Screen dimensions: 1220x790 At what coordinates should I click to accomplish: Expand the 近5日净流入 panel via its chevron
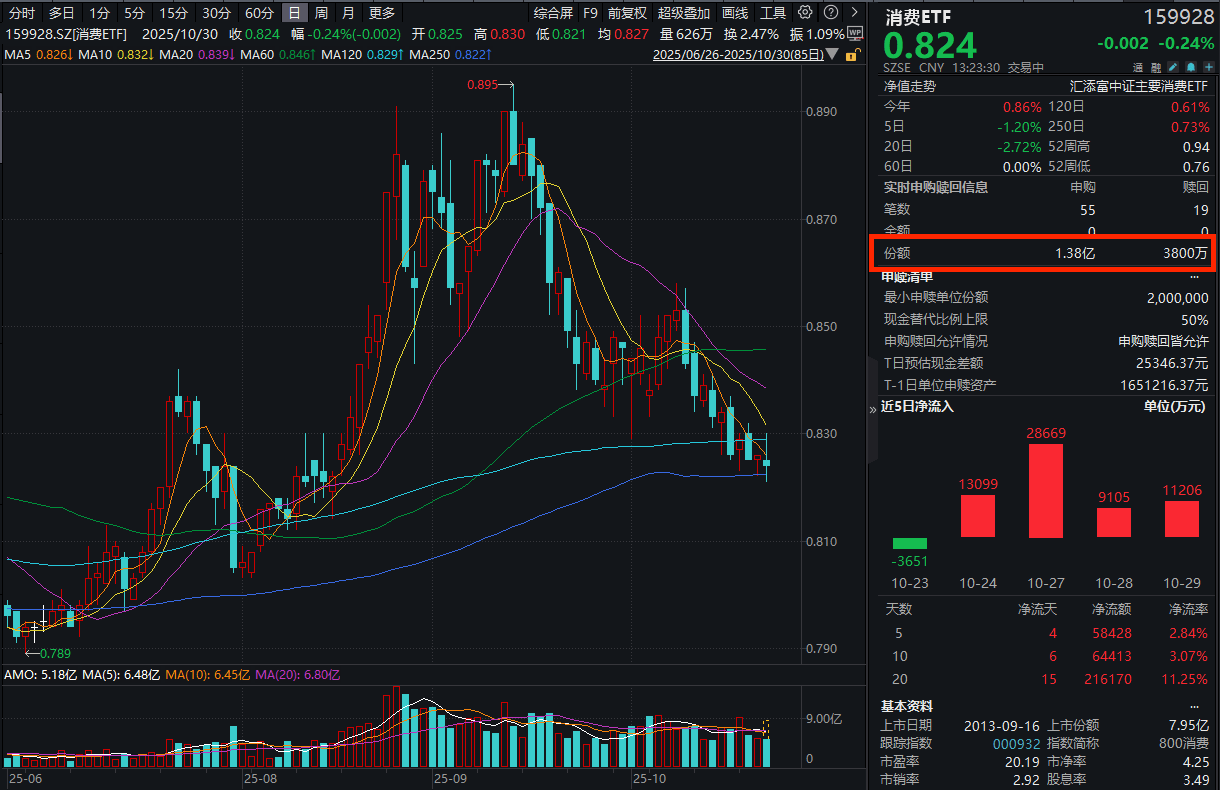point(873,408)
